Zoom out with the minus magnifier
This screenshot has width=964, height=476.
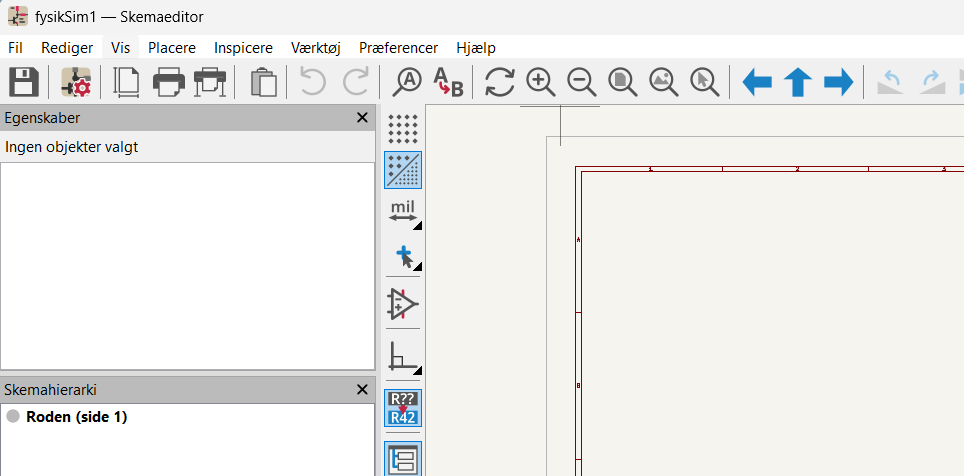[582, 82]
